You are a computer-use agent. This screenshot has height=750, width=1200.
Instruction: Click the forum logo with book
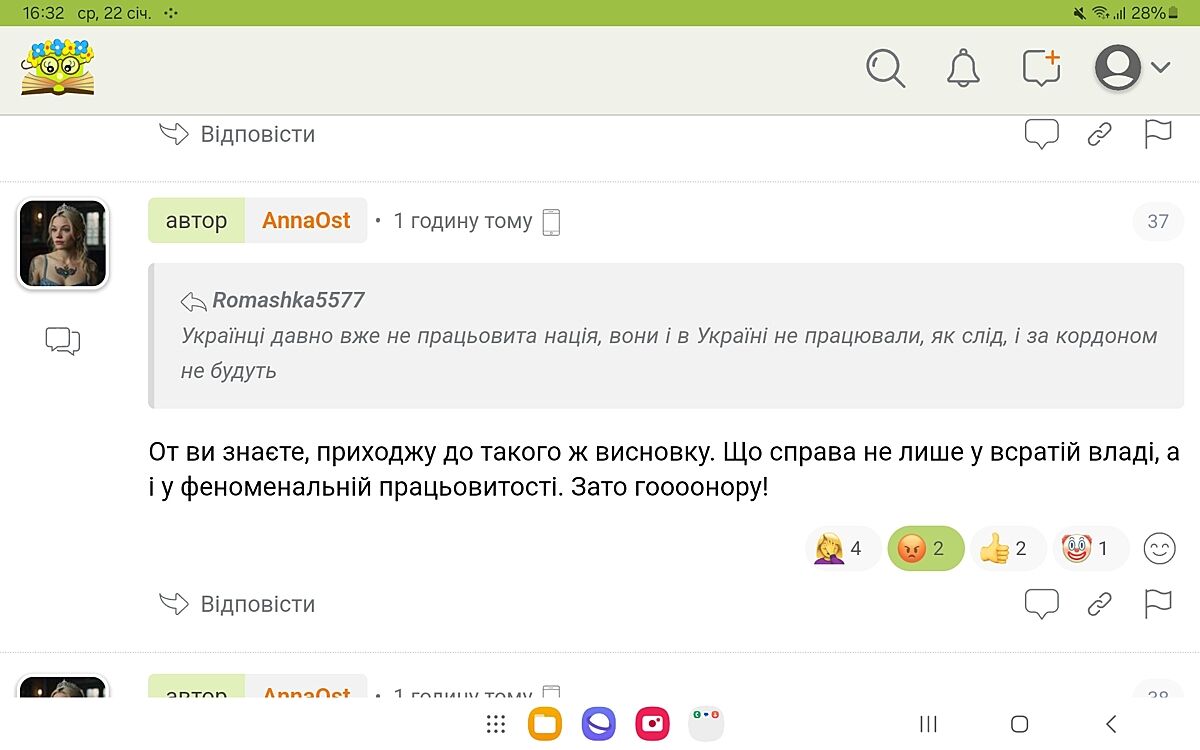pyautogui.click(x=58, y=67)
